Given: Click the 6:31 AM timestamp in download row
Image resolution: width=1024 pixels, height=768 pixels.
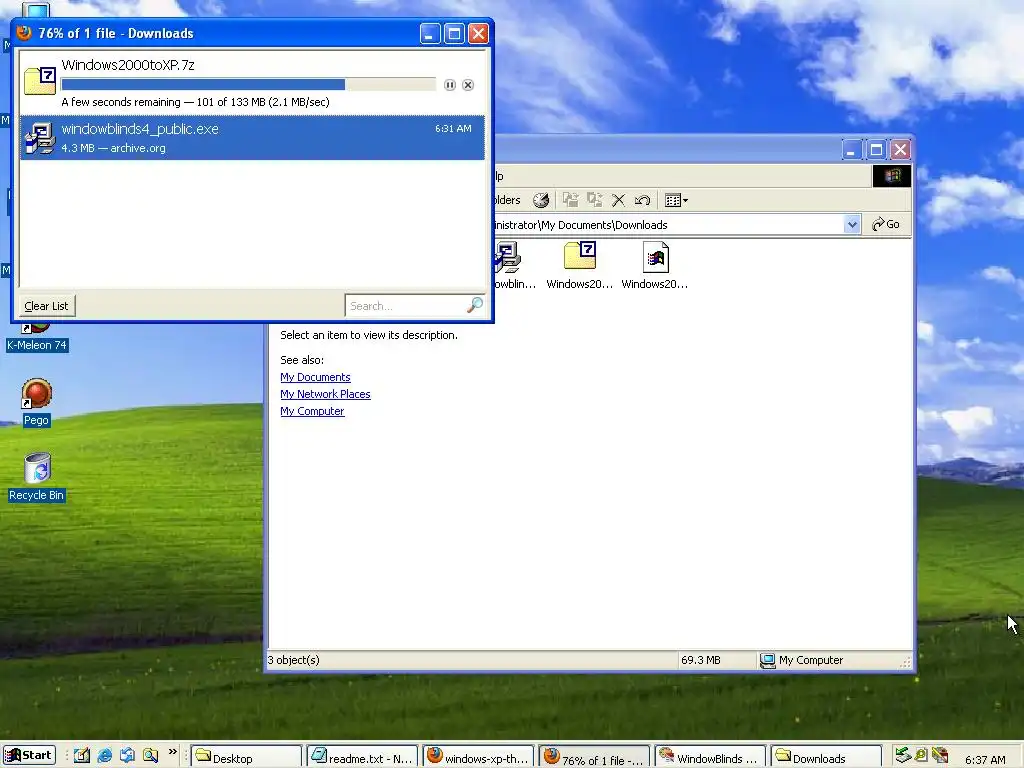Looking at the screenshot, I should click(x=453, y=129).
